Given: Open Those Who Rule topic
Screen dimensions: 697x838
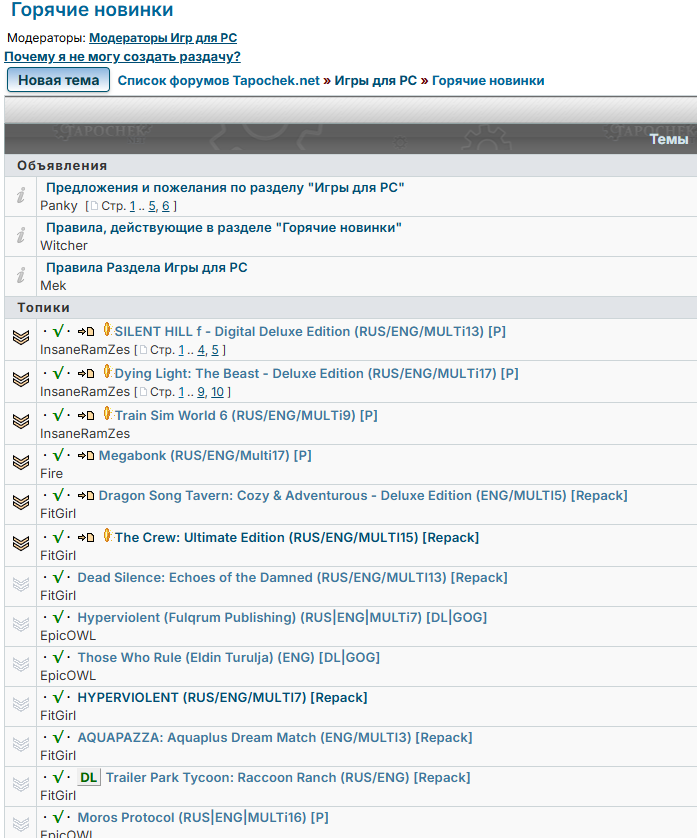Looking at the screenshot, I should pyautogui.click(x=229, y=658).
